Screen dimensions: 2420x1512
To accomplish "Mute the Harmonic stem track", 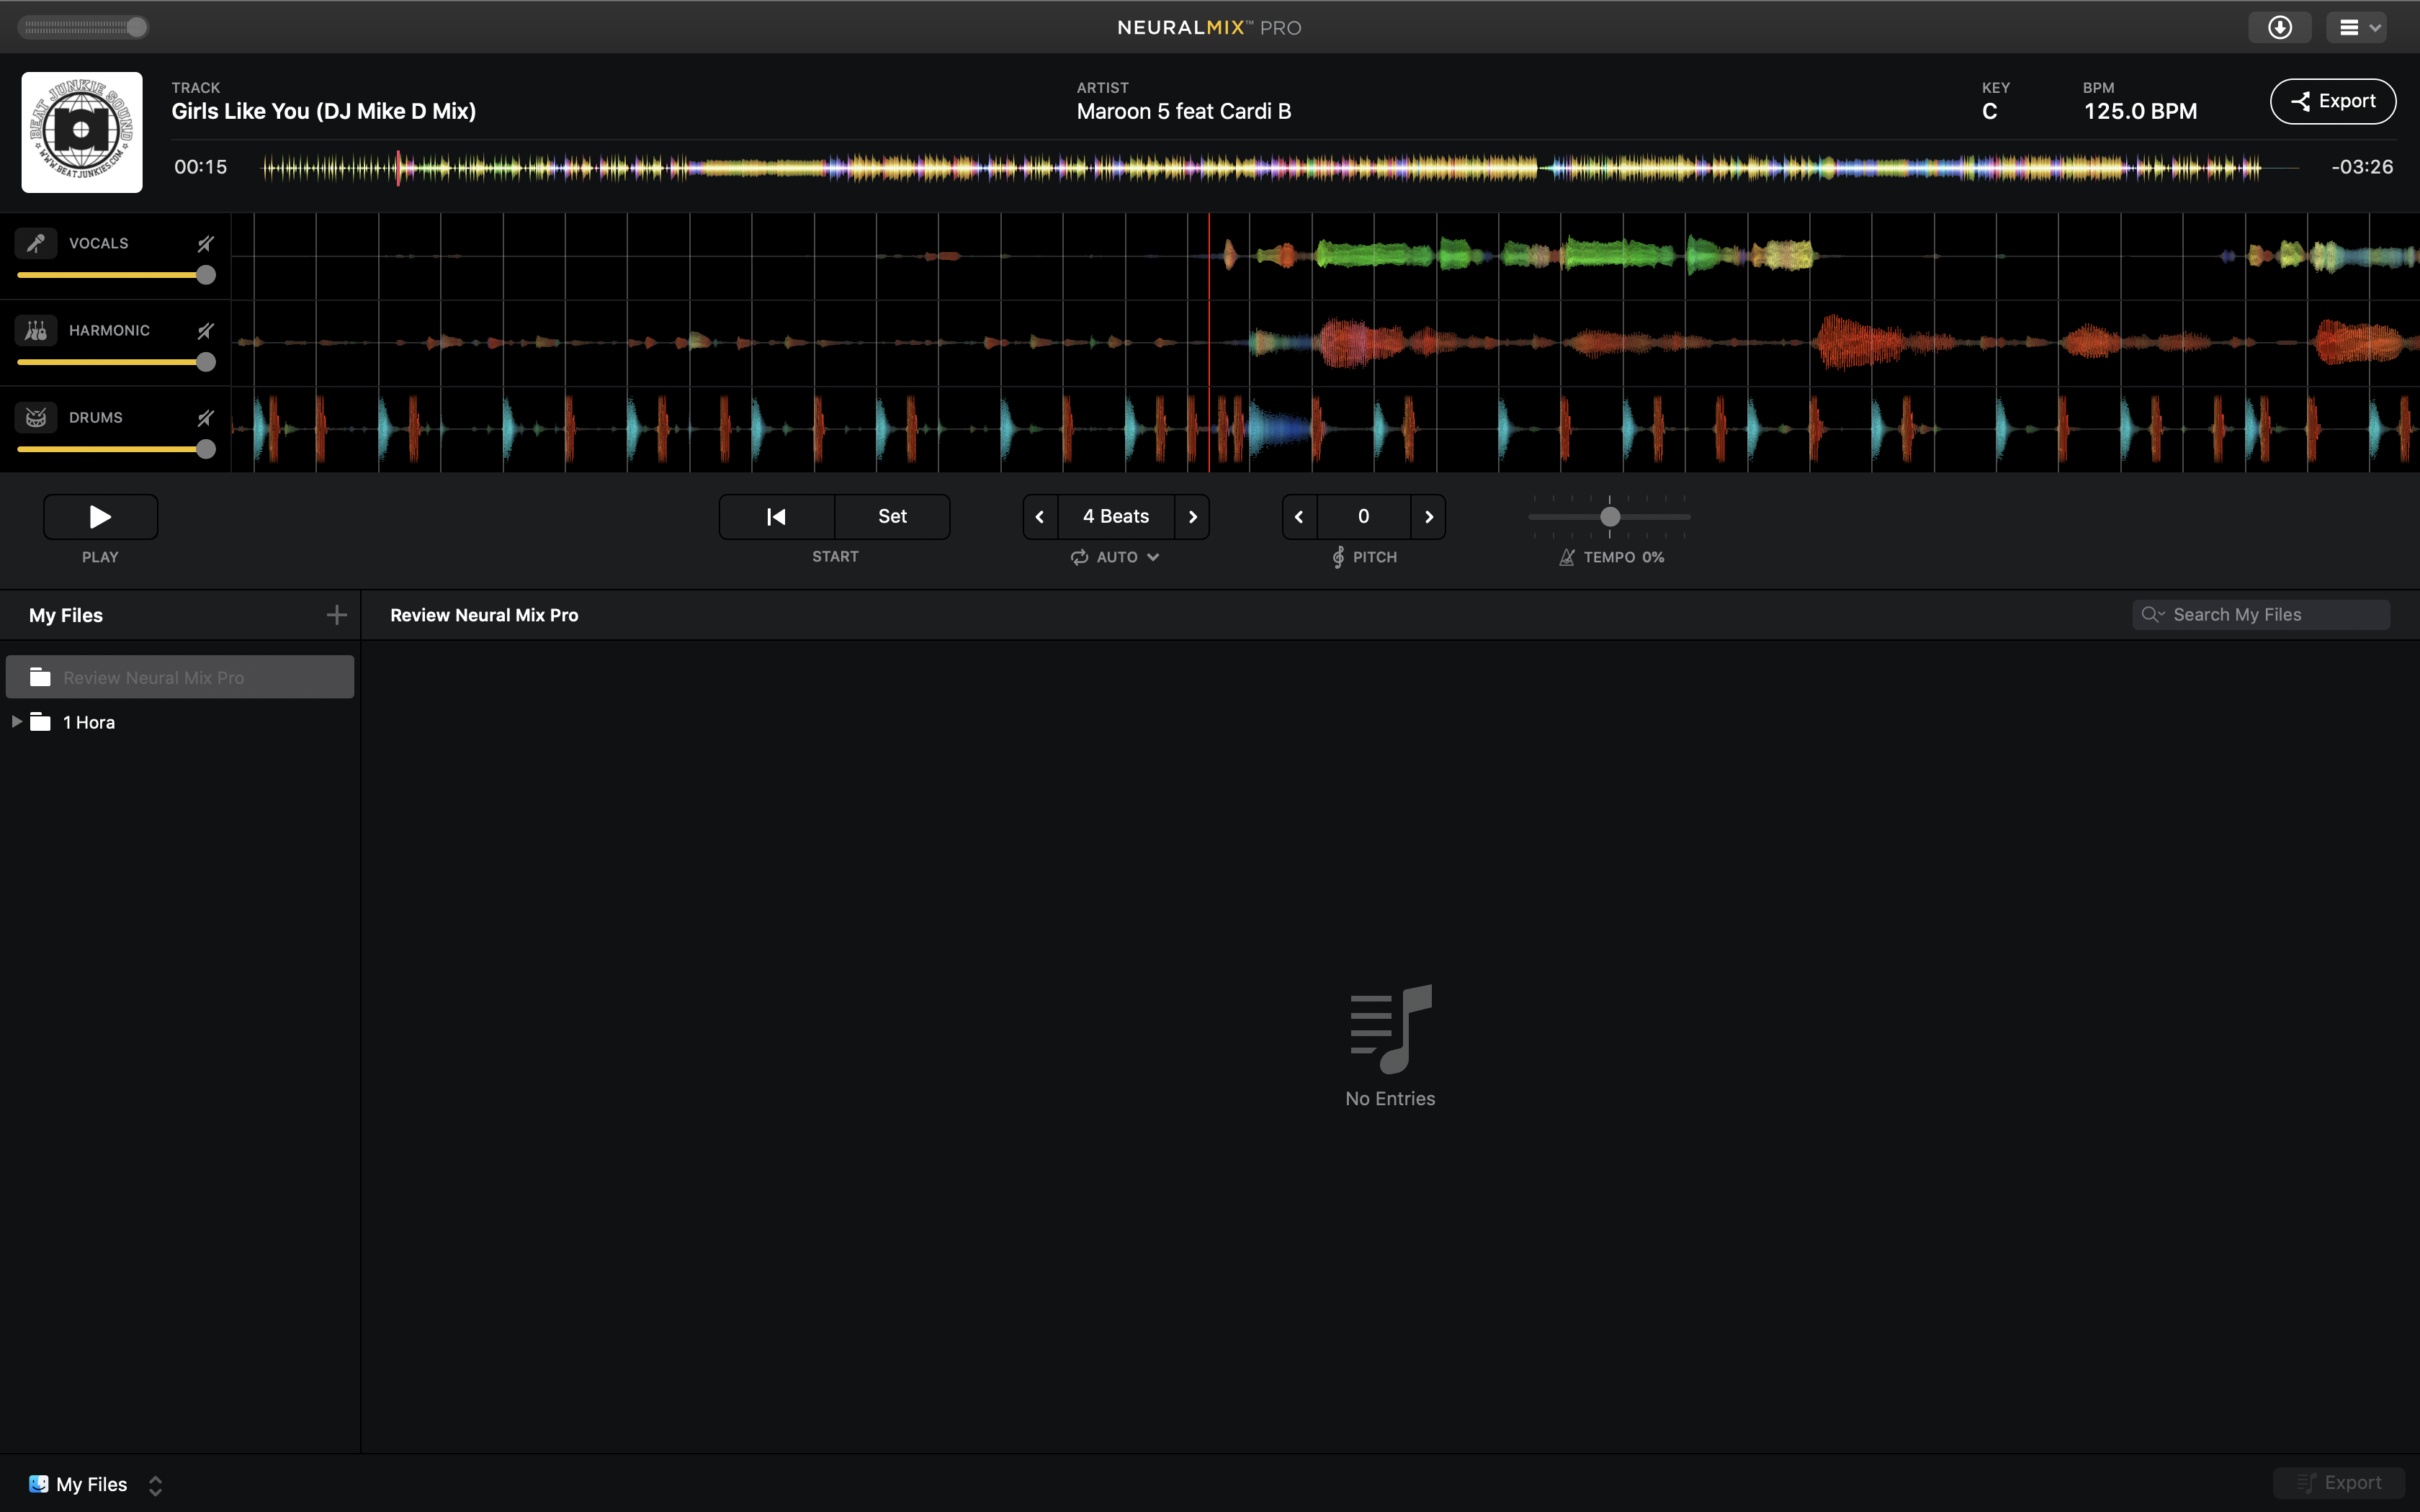I will 205,329.
